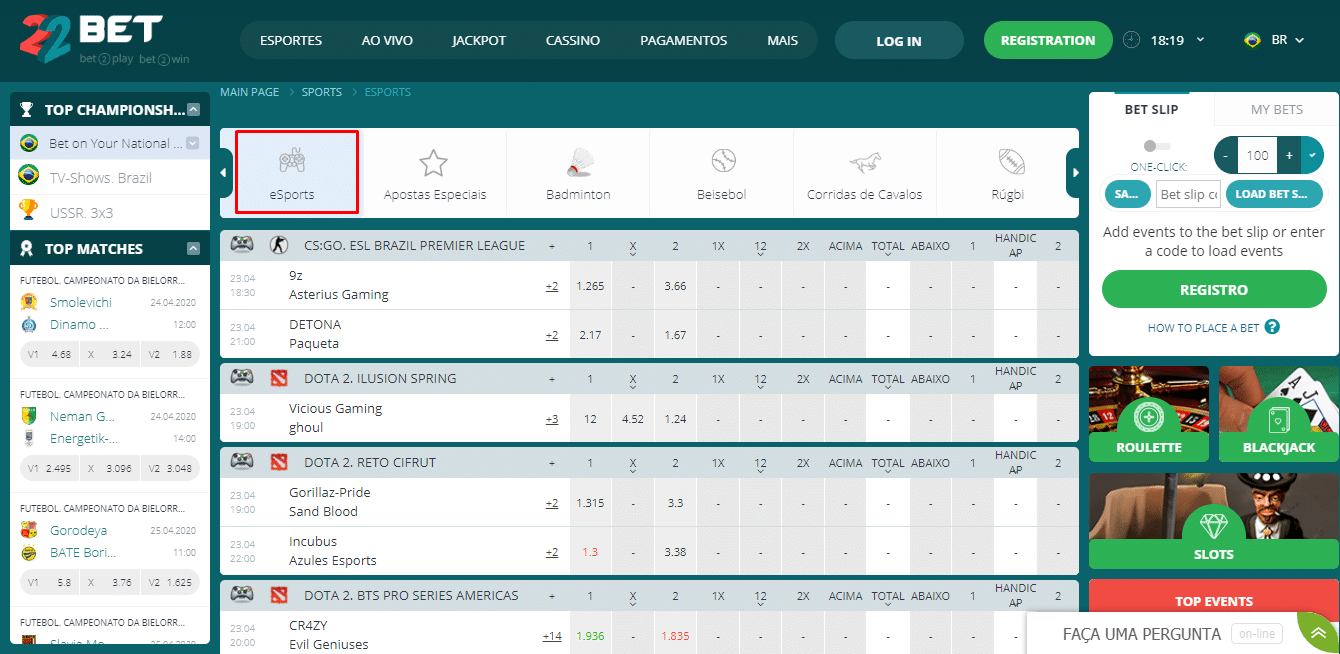Open the Top Events red banner
Image resolution: width=1340 pixels, height=654 pixels.
[1214, 601]
